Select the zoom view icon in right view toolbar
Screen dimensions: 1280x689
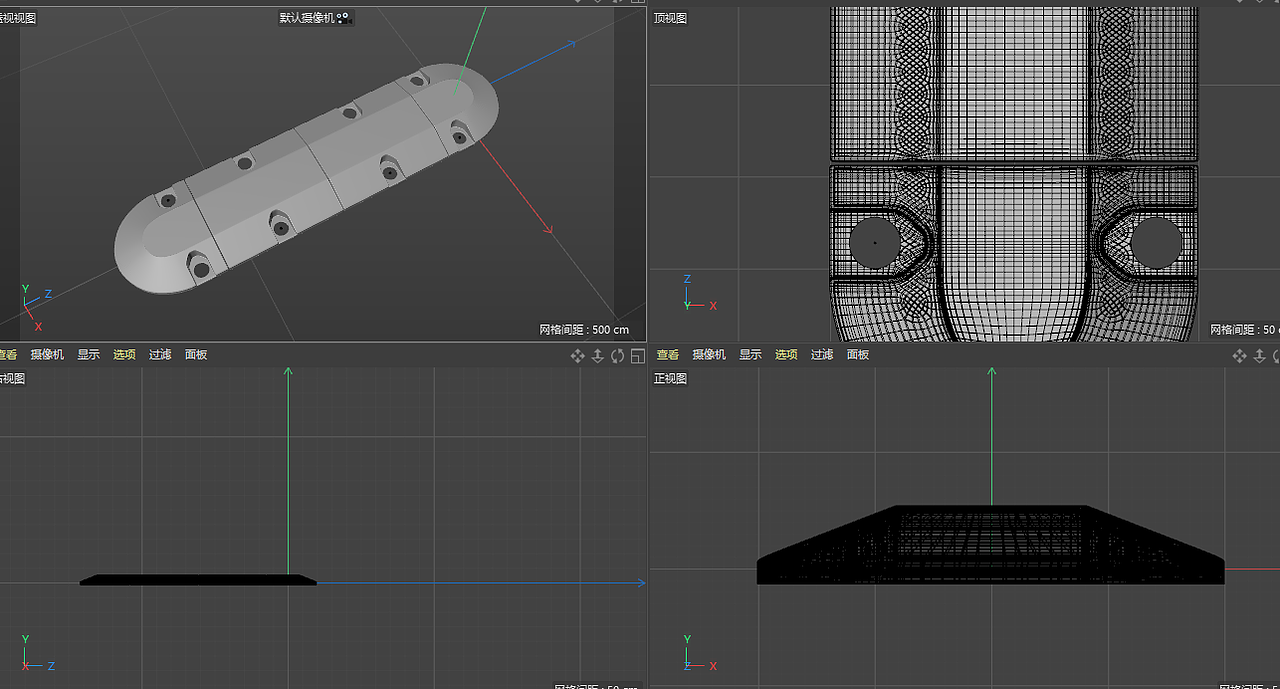click(598, 356)
